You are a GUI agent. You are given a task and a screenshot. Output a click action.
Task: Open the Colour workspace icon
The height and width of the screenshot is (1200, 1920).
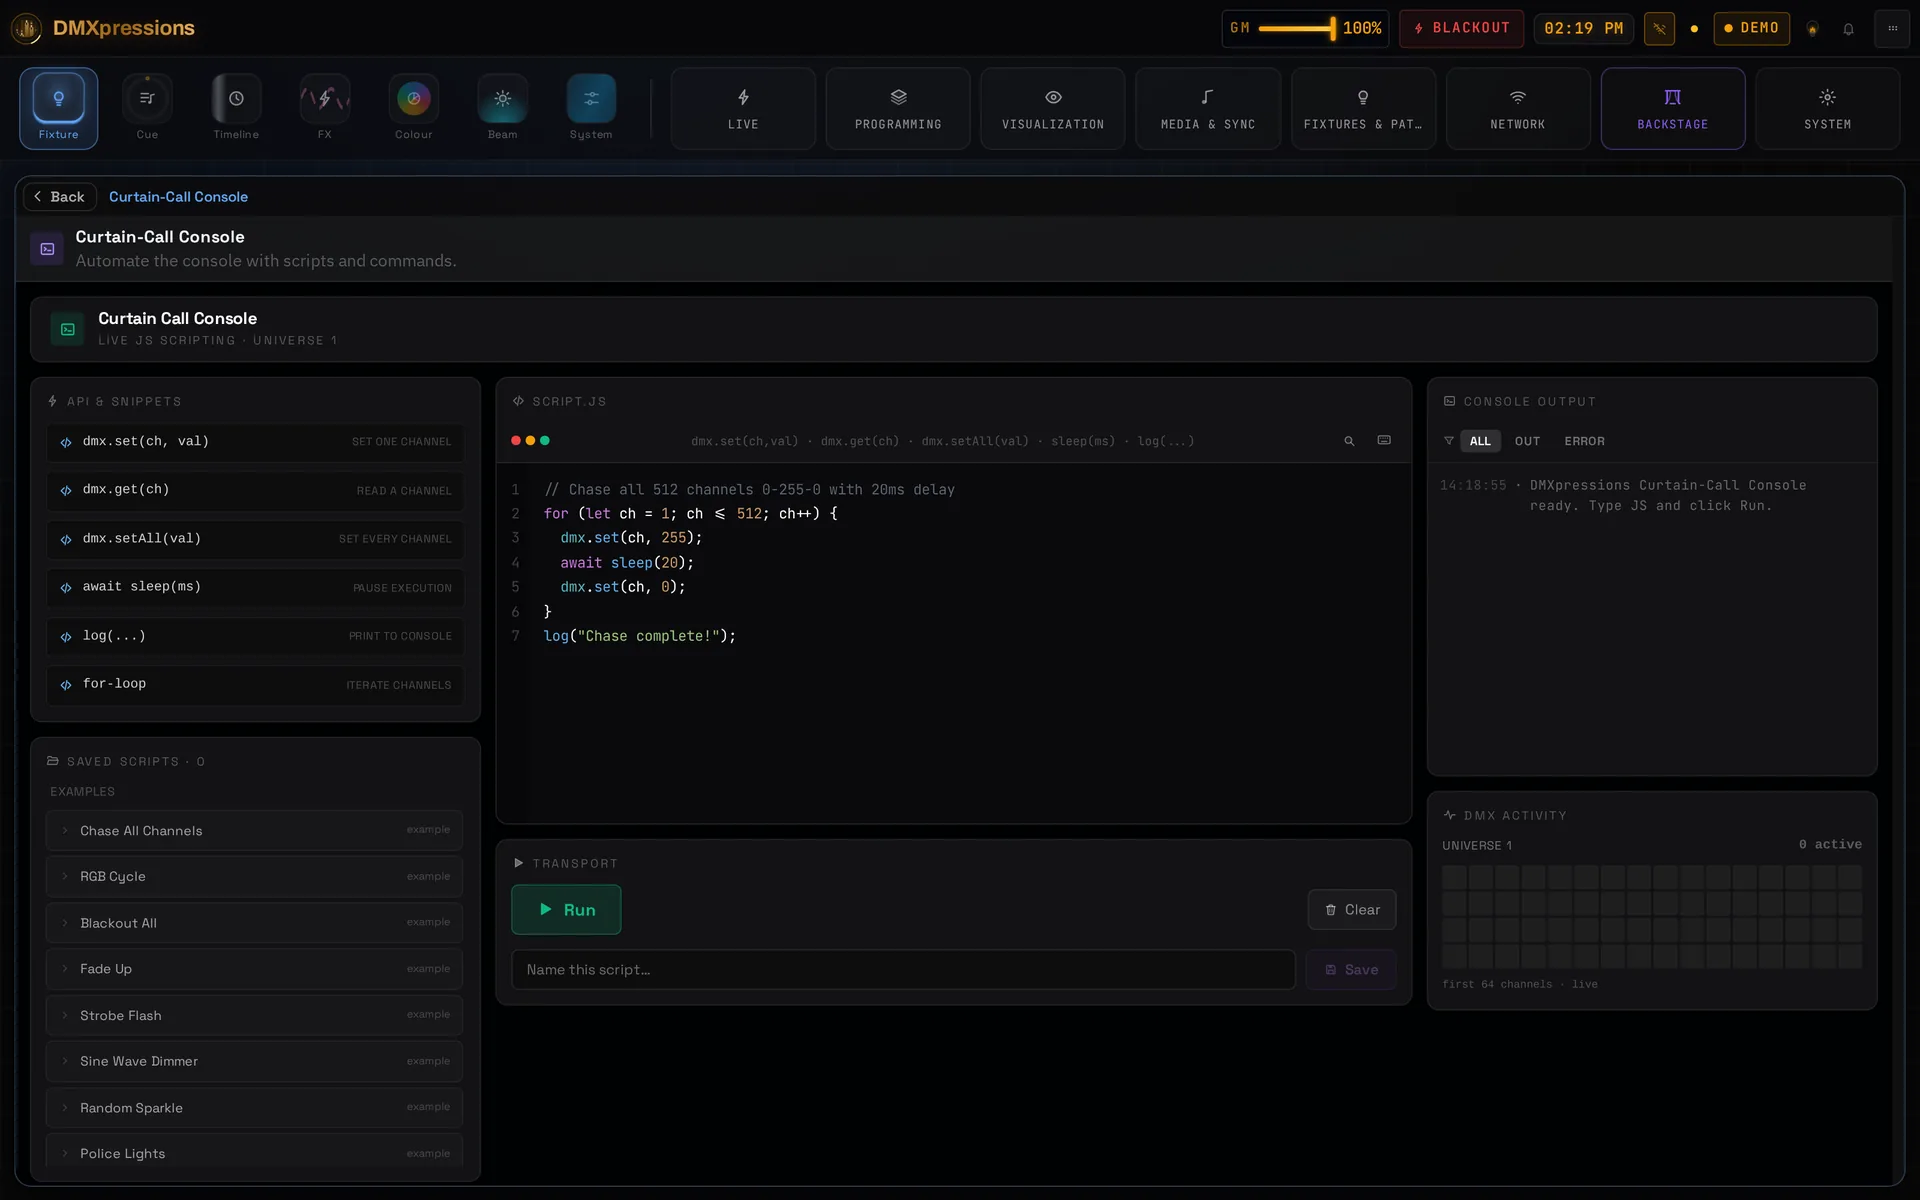point(414,108)
